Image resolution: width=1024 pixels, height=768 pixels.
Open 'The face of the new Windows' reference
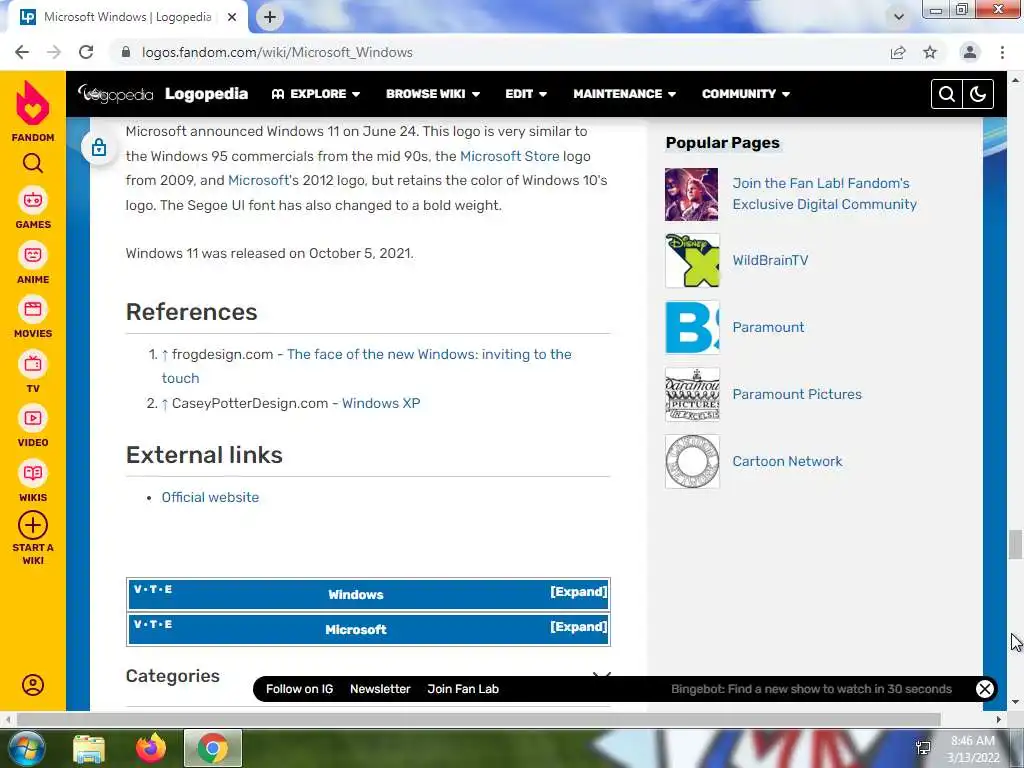point(366,366)
